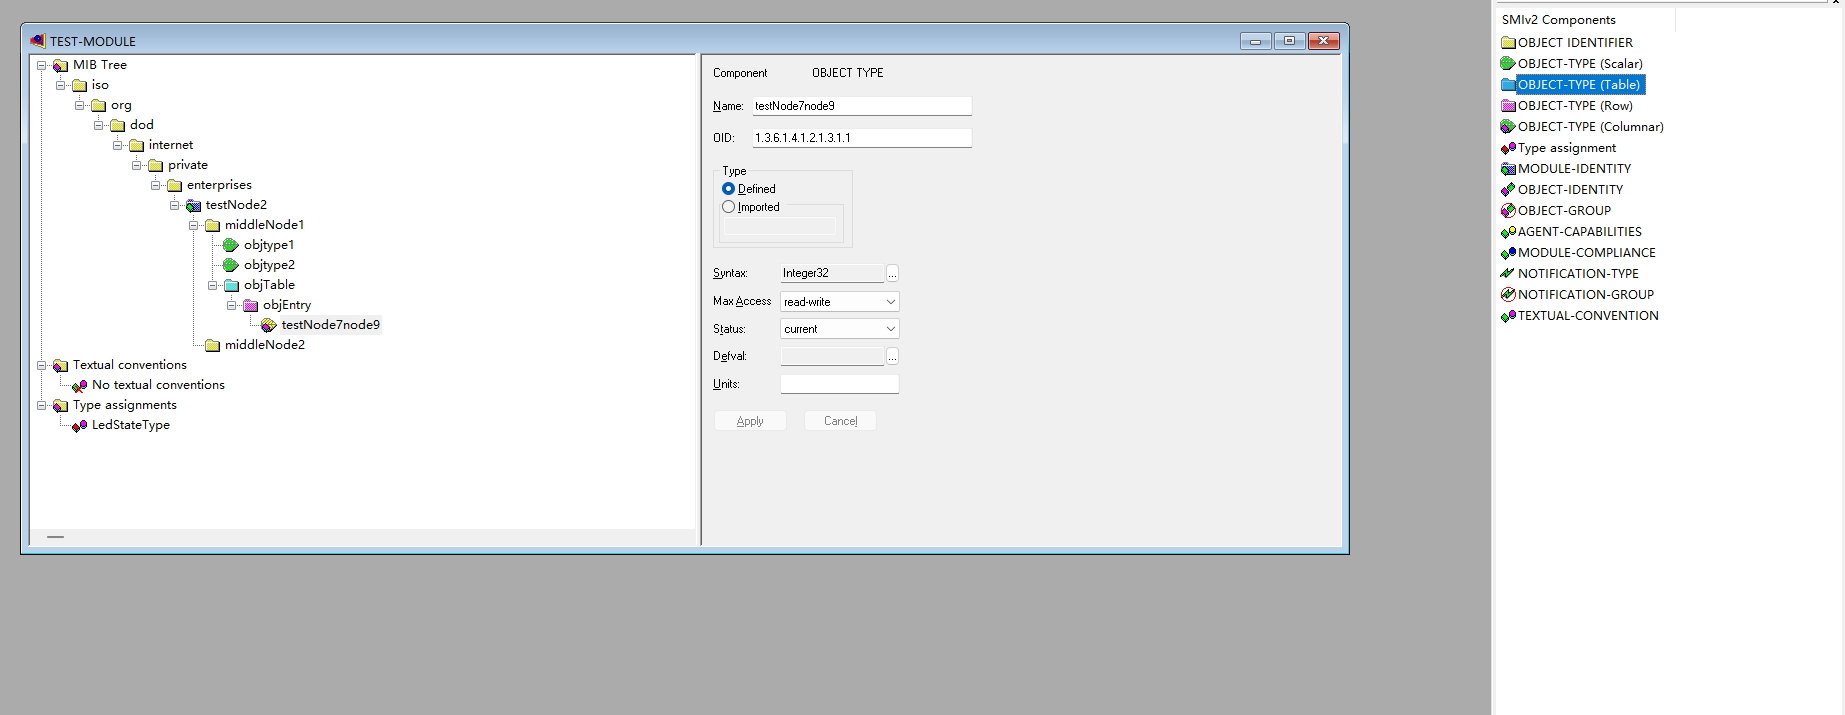Choose the NOTIFICATION-GROUP component icon

tap(1508, 295)
